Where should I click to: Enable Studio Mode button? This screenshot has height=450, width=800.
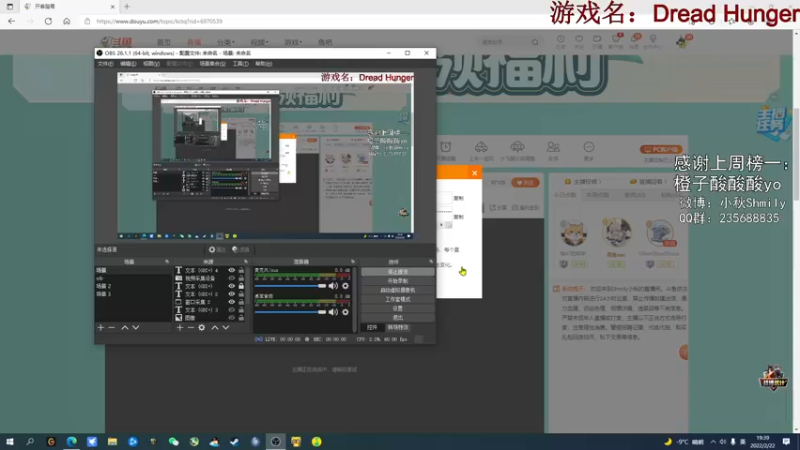(397, 299)
